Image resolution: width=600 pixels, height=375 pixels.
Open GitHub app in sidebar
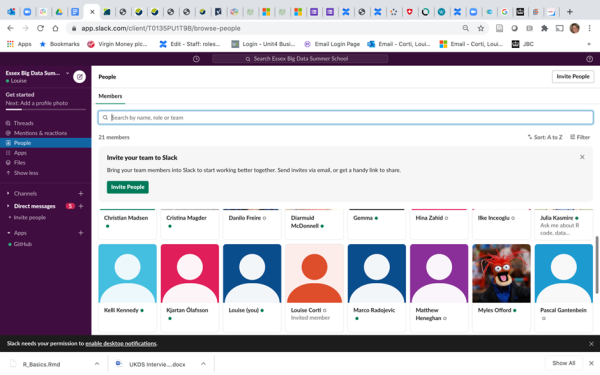[x=23, y=244]
